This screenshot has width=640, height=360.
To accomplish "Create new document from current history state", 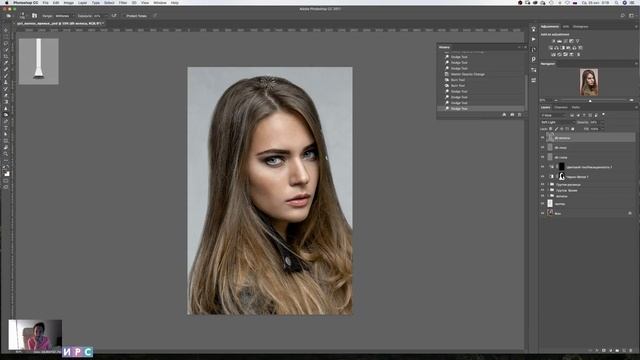I will point(504,115).
